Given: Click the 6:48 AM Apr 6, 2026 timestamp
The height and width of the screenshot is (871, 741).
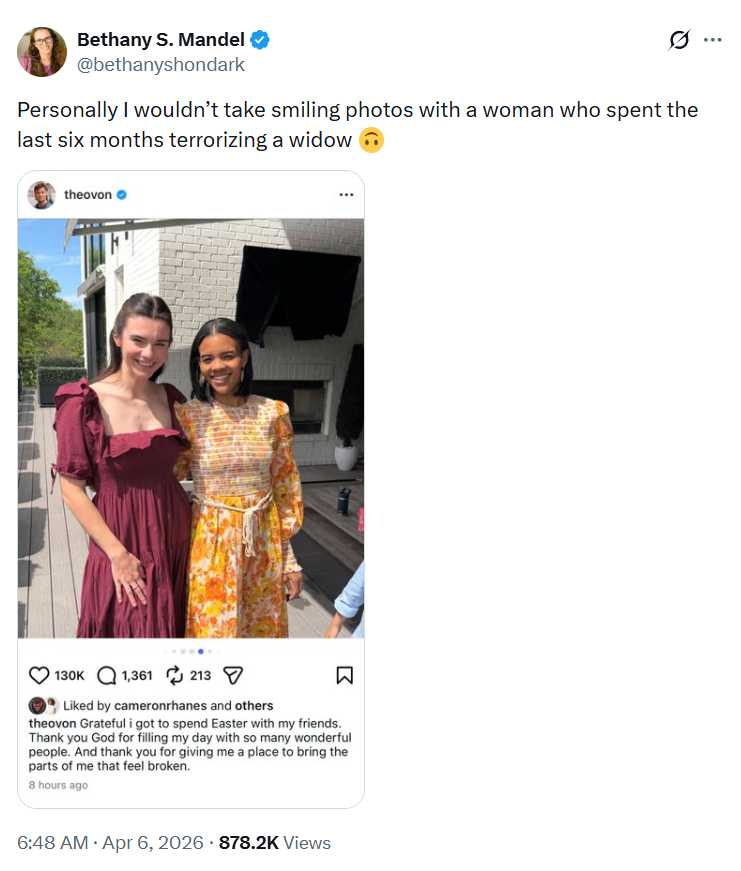Looking at the screenshot, I should (110, 842).
